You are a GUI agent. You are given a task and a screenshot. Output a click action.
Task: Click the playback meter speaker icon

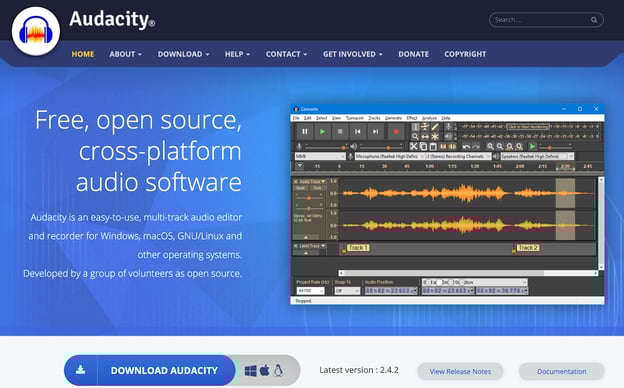coord(448,136)
